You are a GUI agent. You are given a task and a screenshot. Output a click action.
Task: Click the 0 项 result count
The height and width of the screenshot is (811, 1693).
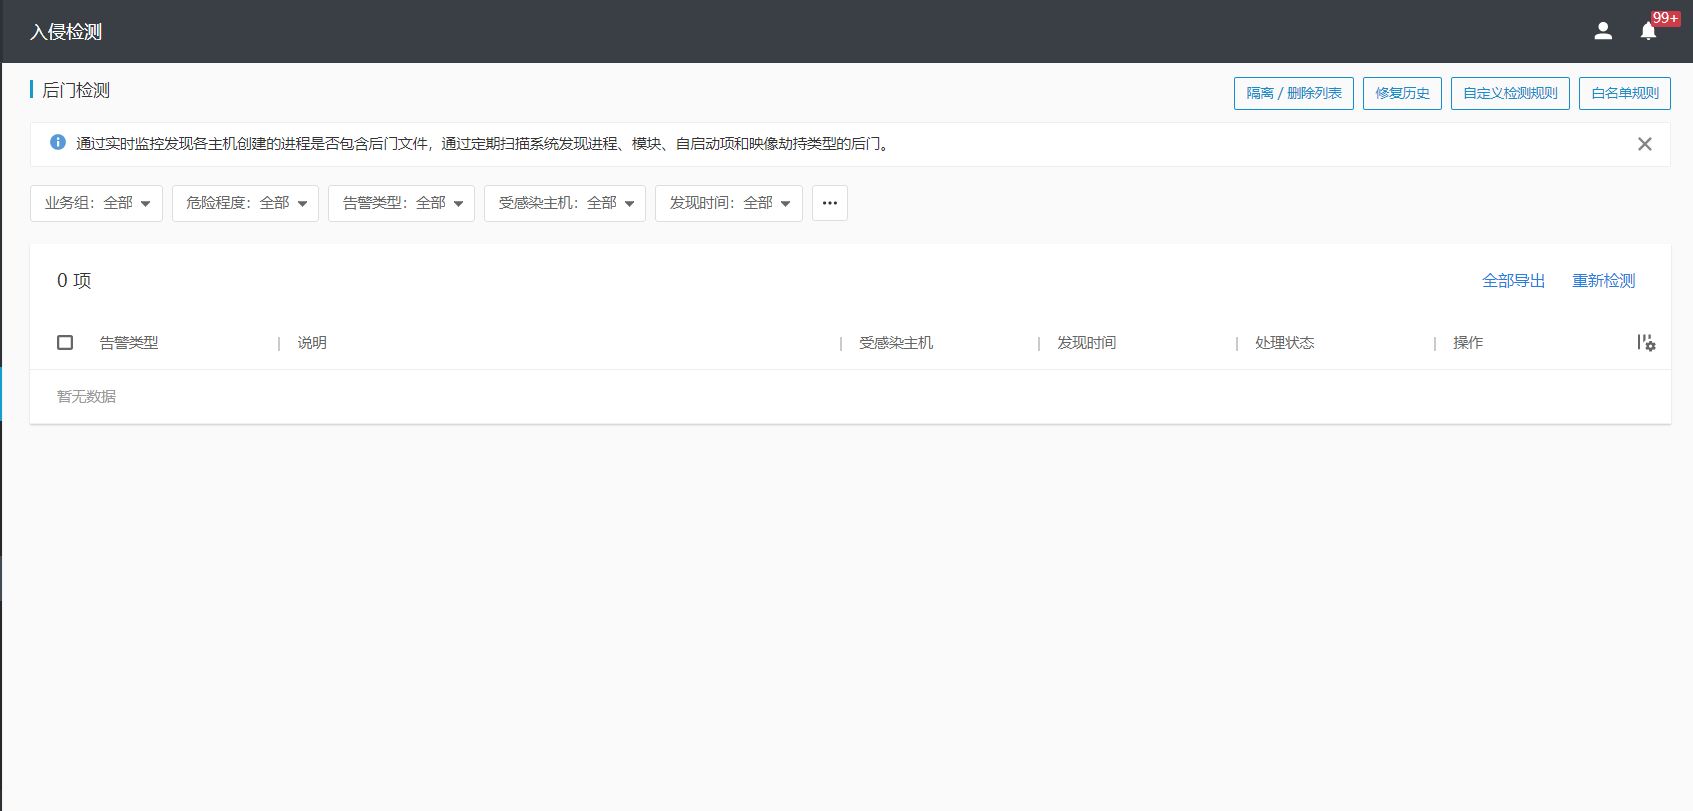coord(74,281)
